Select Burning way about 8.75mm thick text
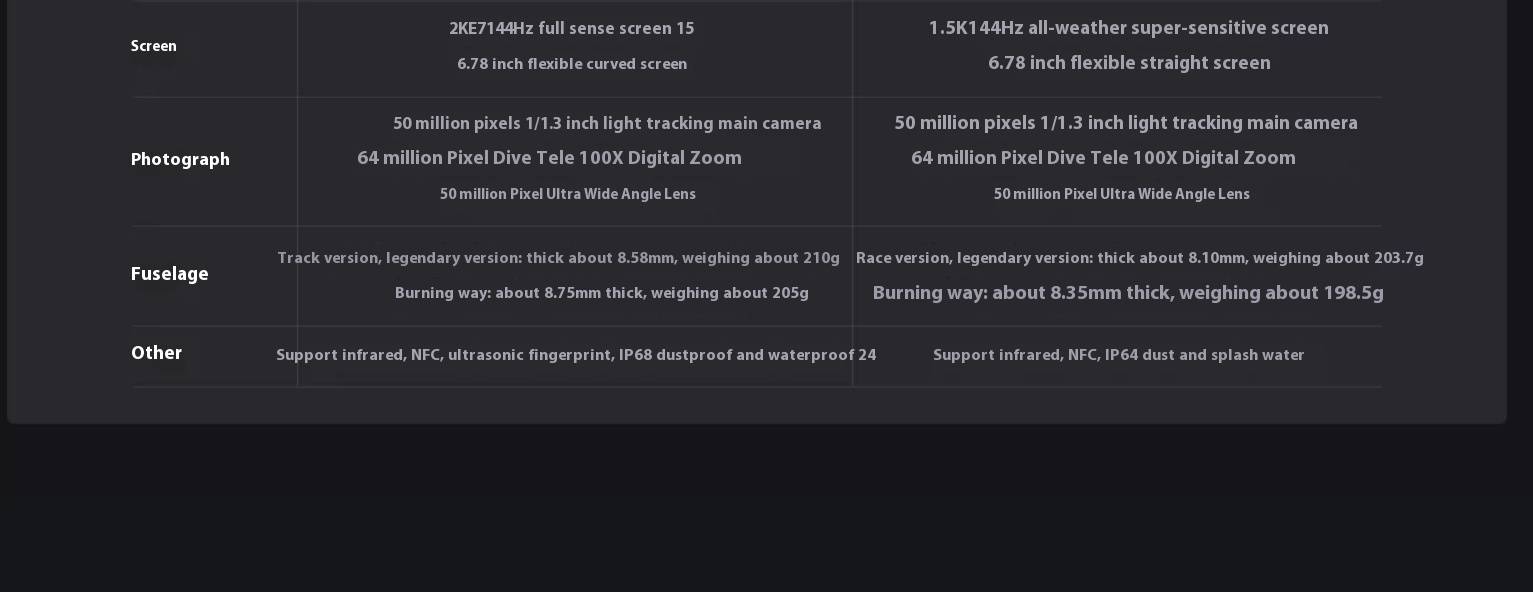The width and height of the screenshot is (1533, 592). (601, 293)
